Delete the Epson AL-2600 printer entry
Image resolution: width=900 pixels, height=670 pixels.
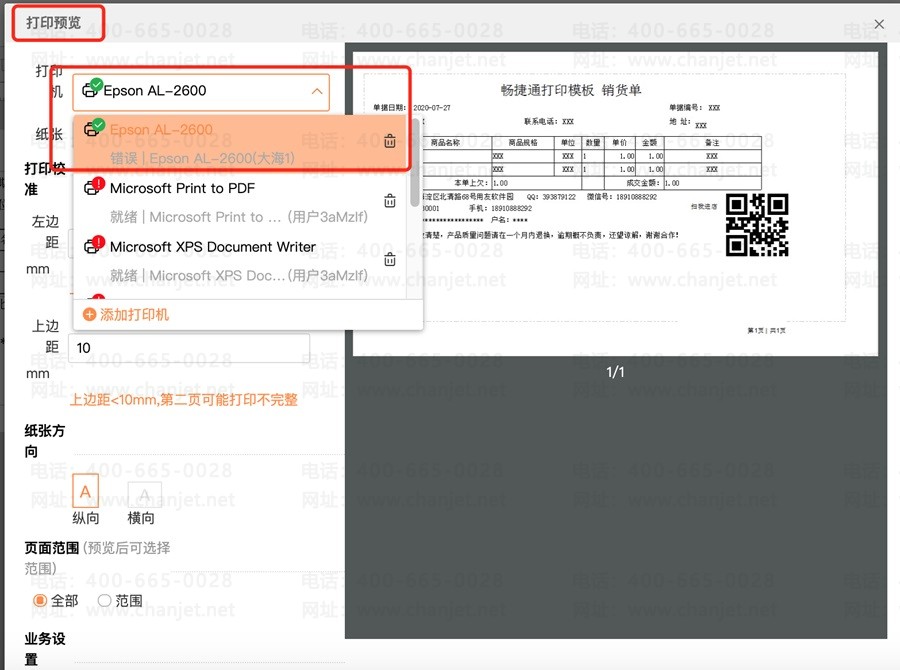(x=390, y=142)
